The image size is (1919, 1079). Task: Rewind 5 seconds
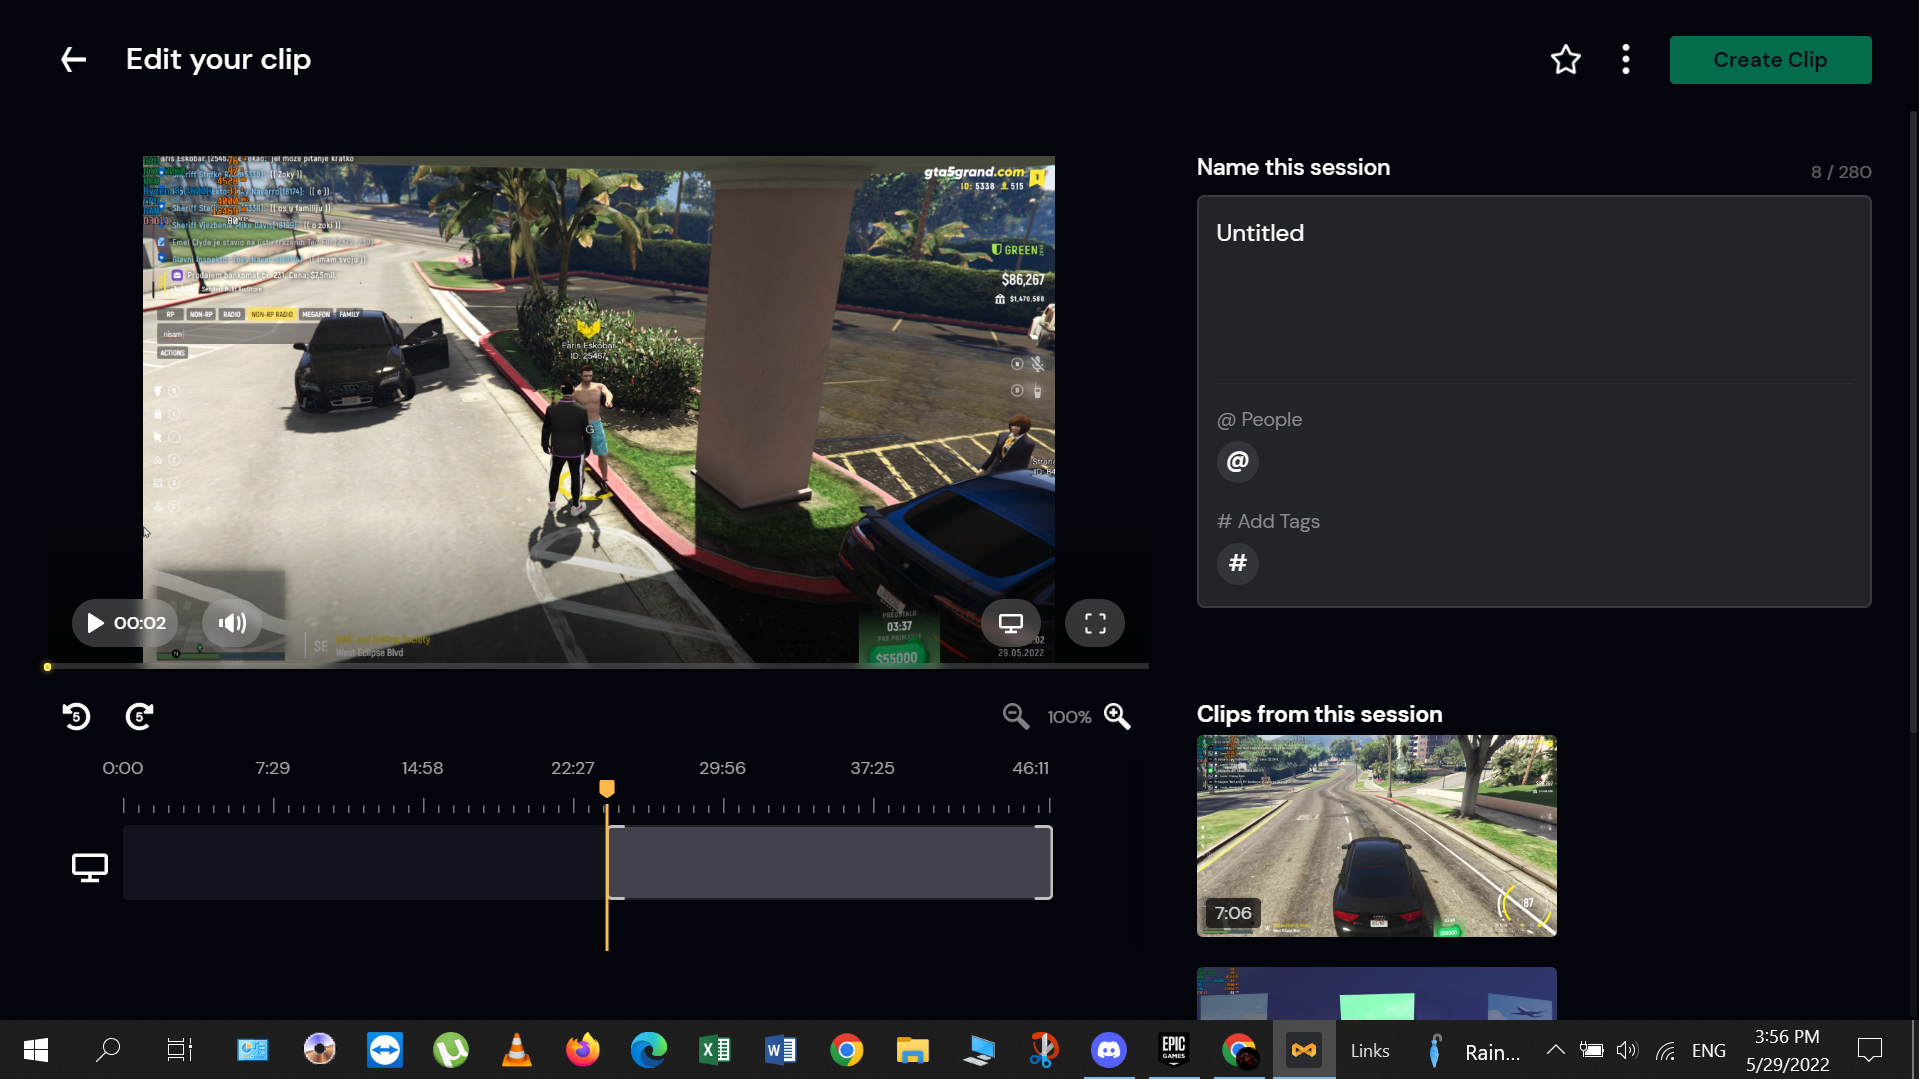pyautogui.click(x=76, y=716)
